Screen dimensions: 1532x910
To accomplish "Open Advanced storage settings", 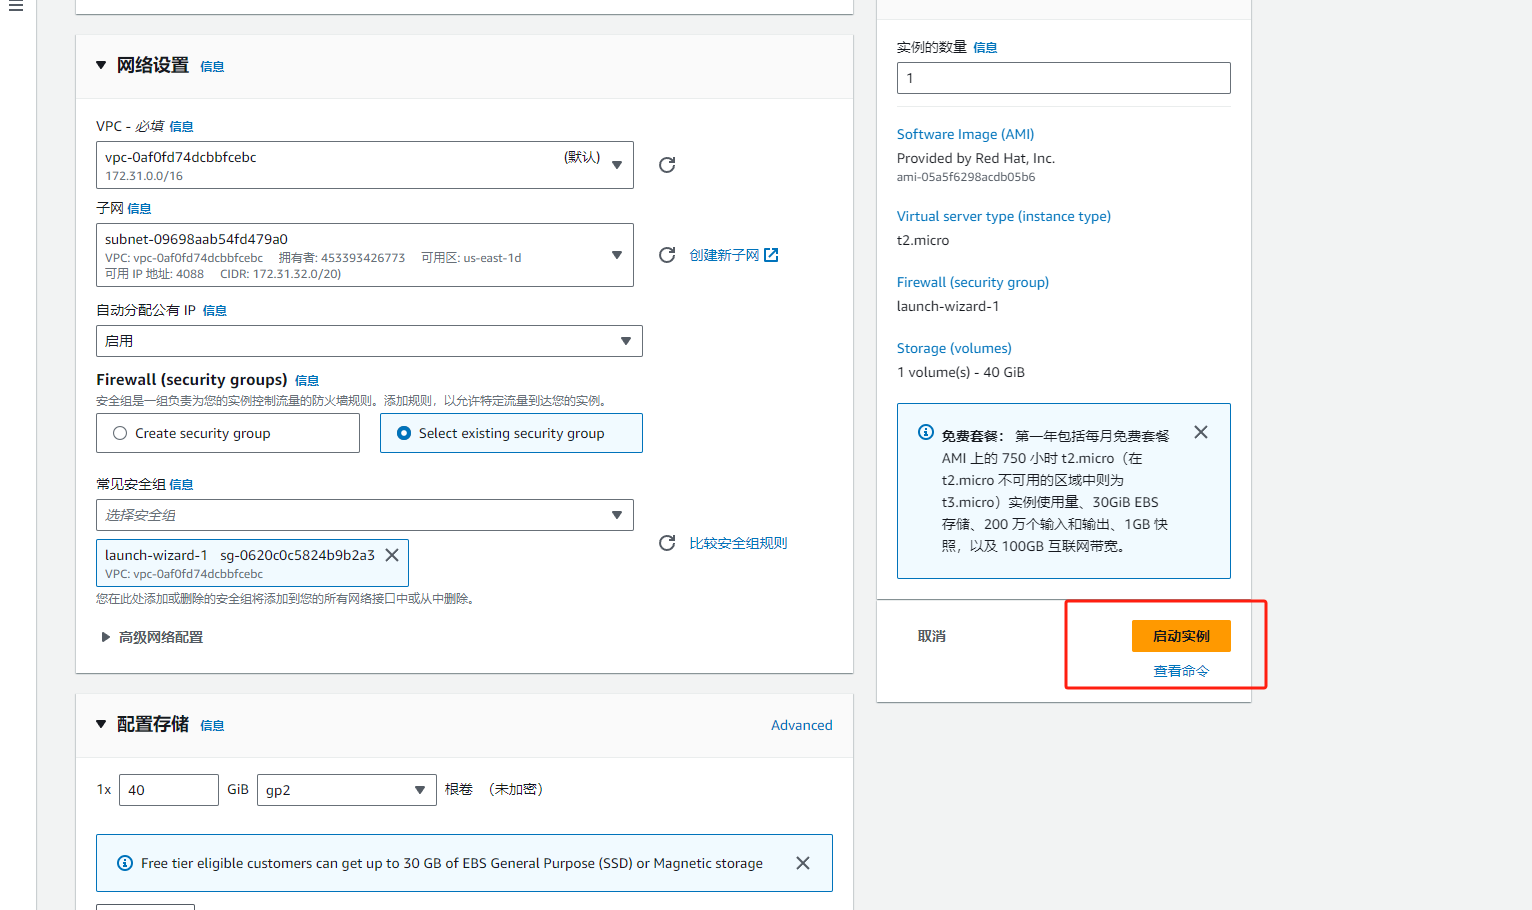I will pyautogui.click(x=801, y=725).
